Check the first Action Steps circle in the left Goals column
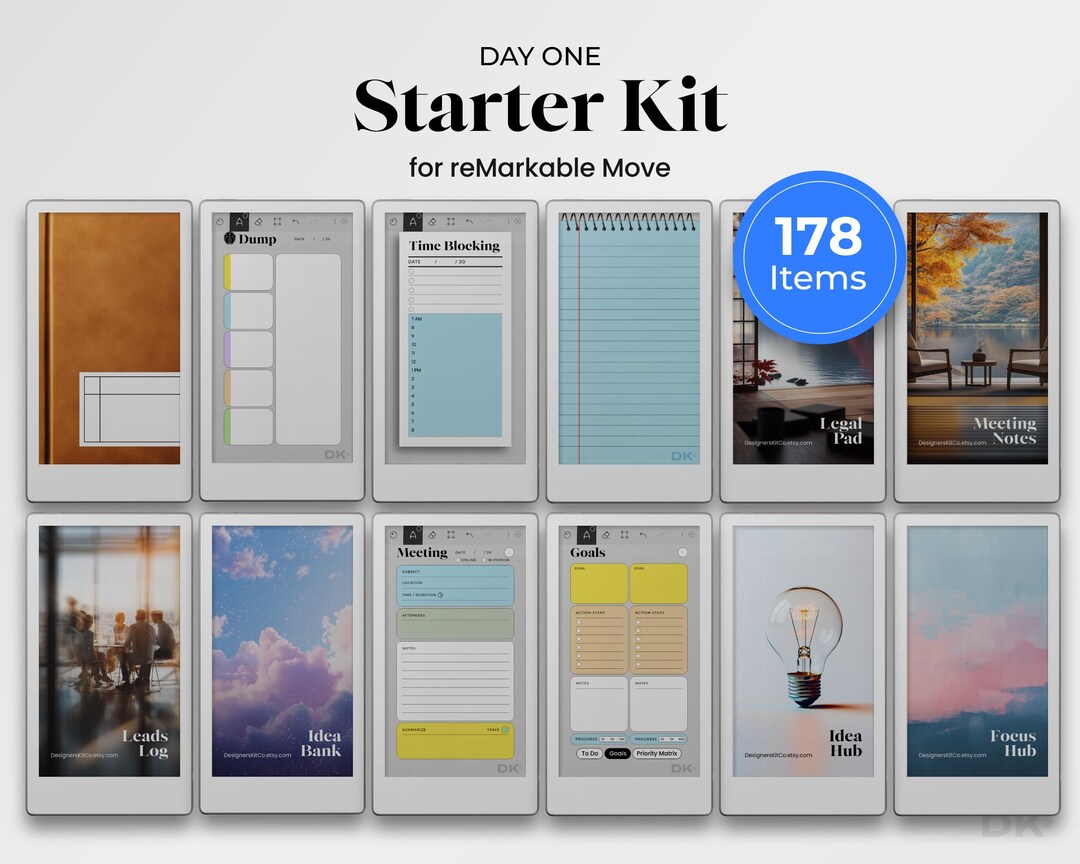 [579, 622]
